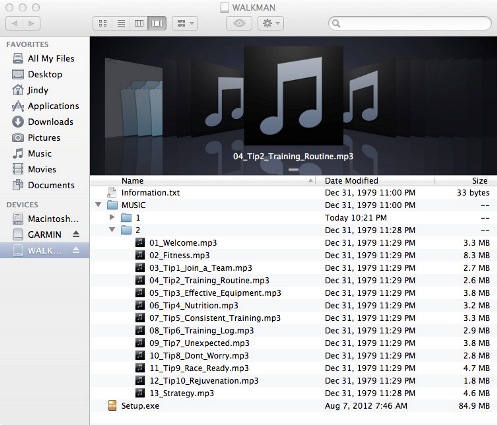Go back with the left arrow button
Screen dimensions: 497x425
(14, 23)
